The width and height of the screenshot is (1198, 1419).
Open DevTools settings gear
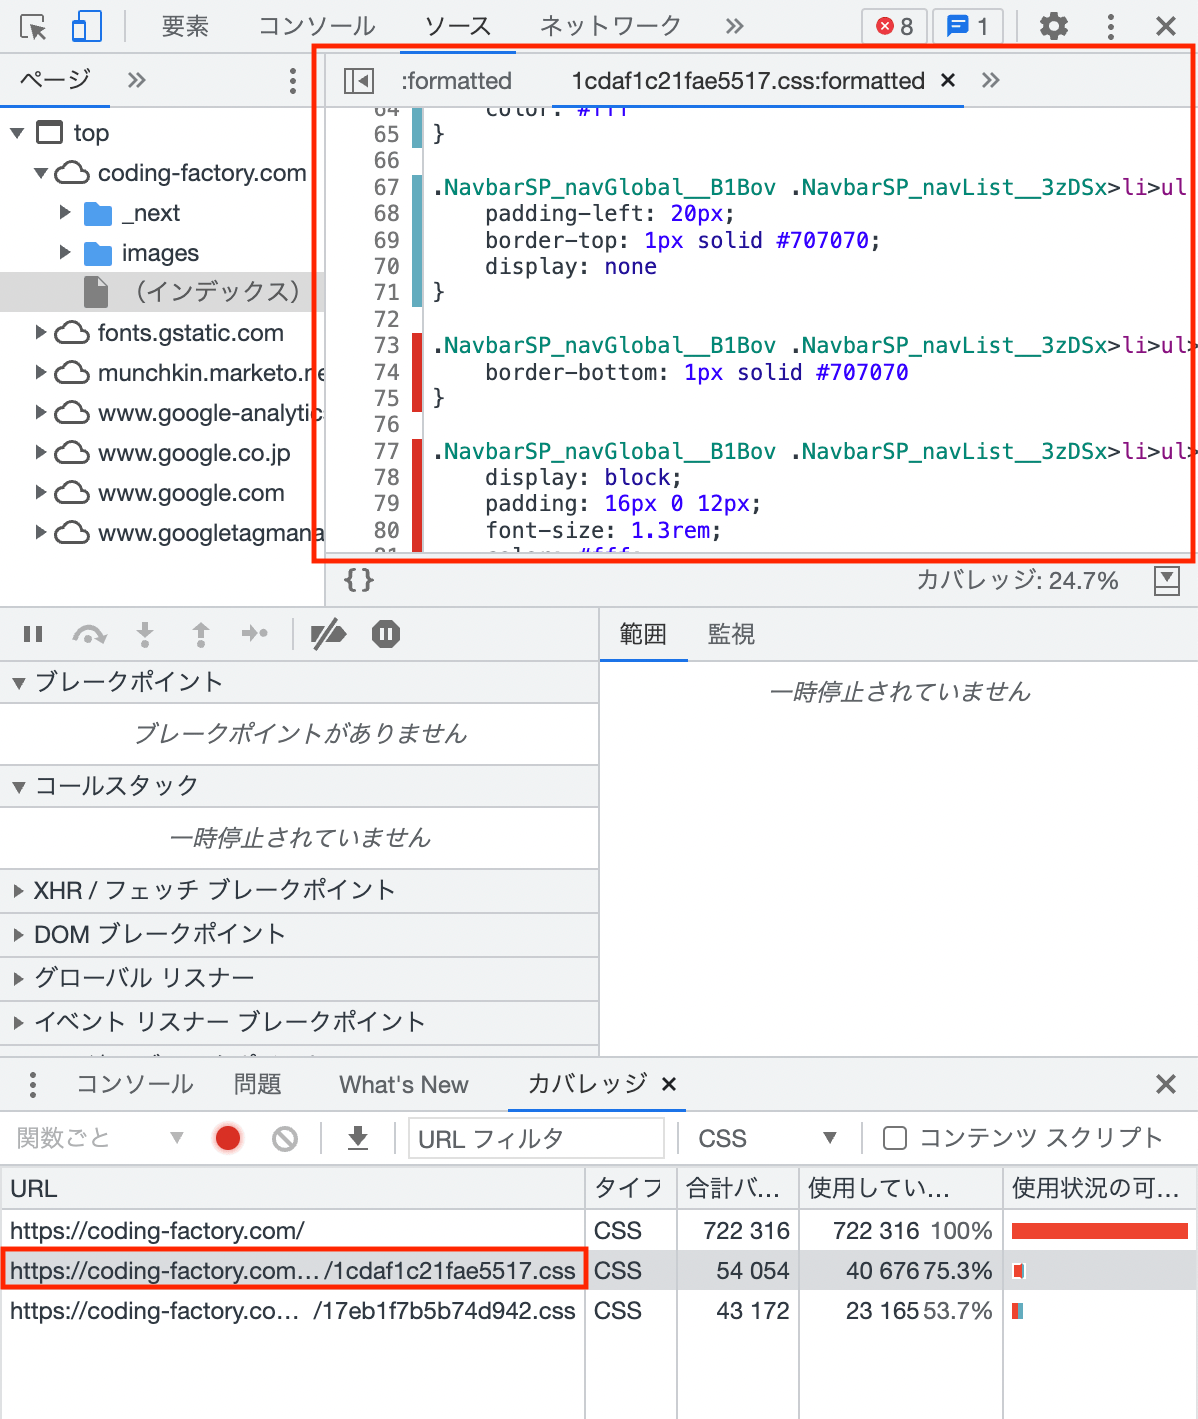click(1053, 26)
